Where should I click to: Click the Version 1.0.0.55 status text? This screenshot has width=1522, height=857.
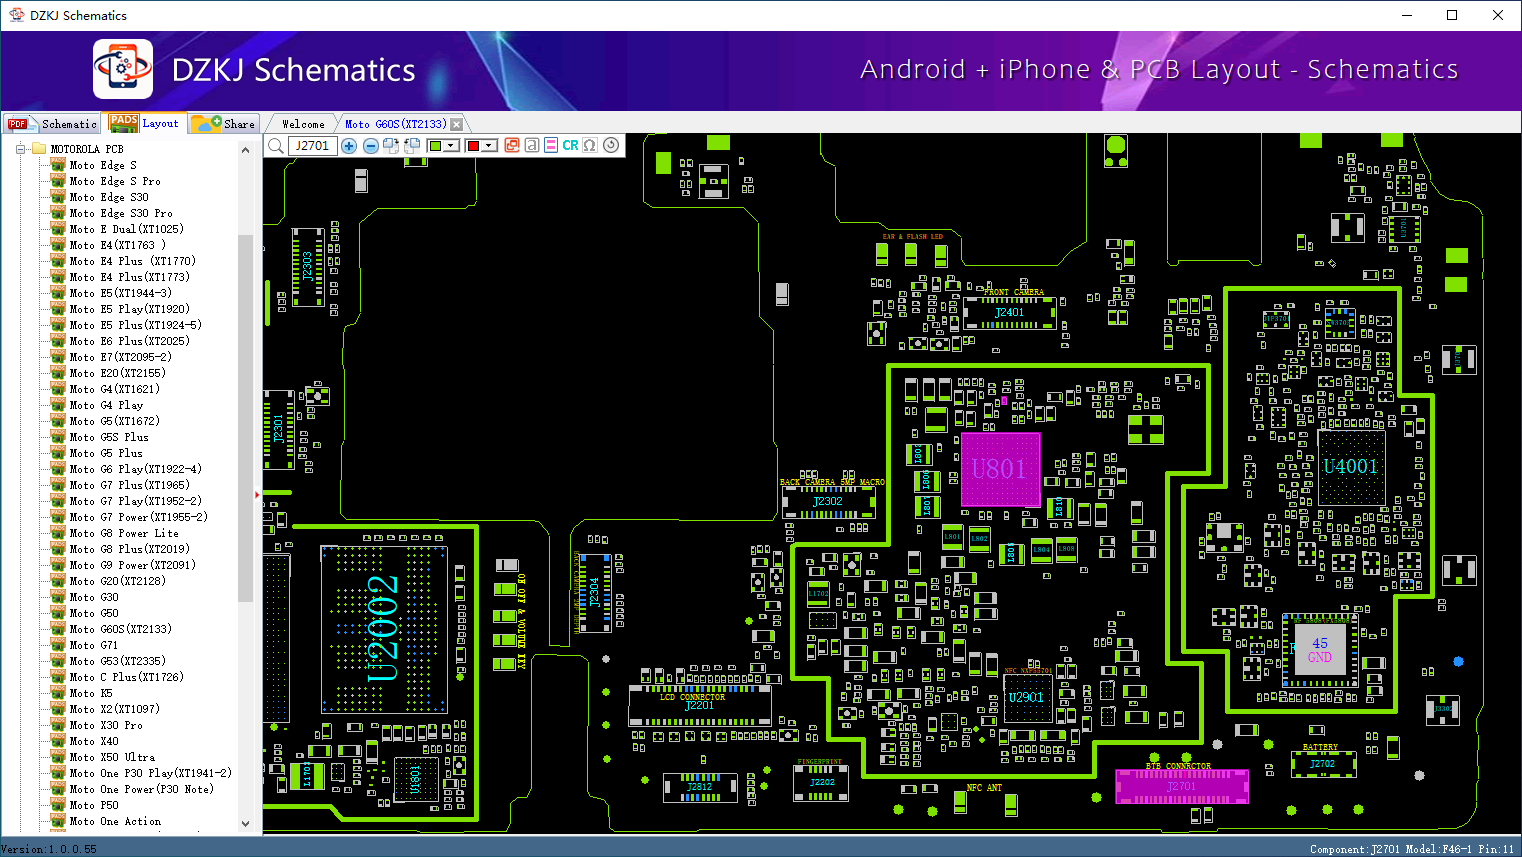(49, 849)
